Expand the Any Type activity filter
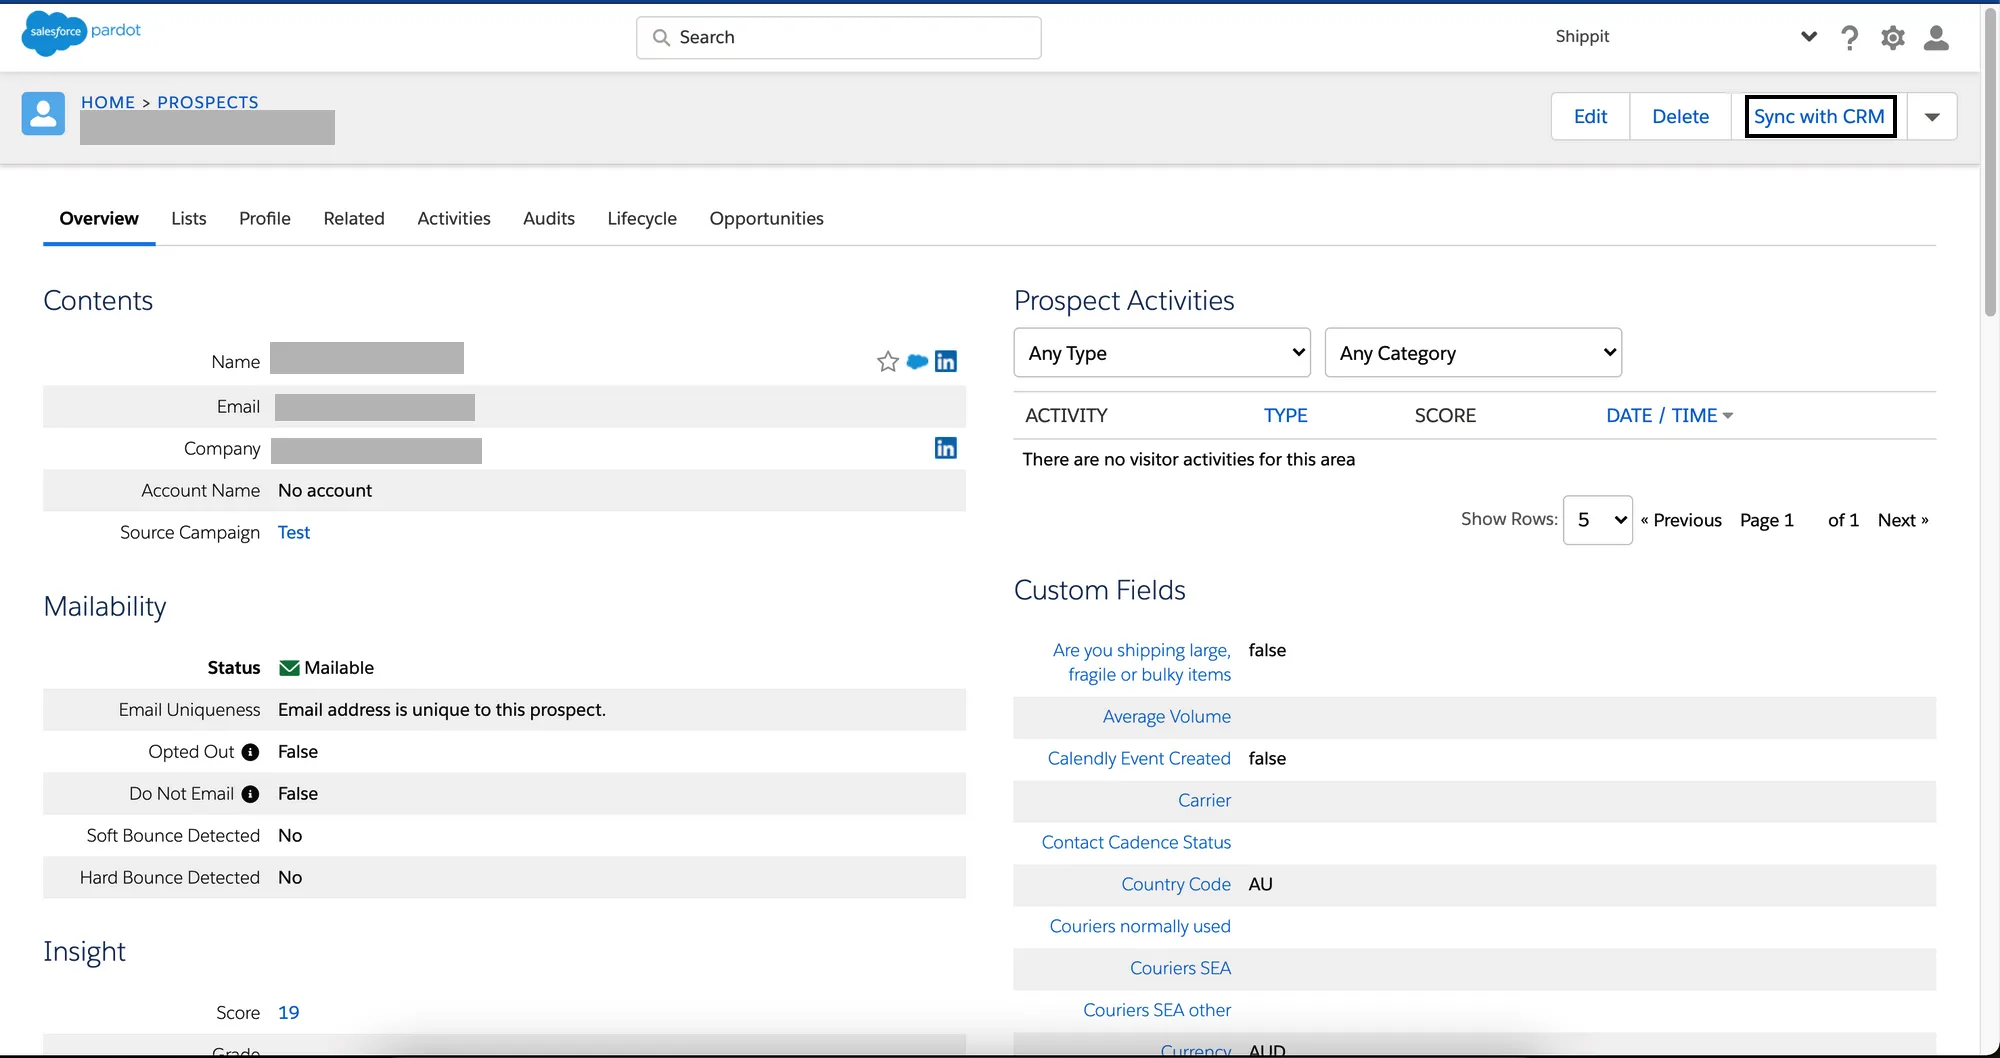 click(x=1161, y=353)
